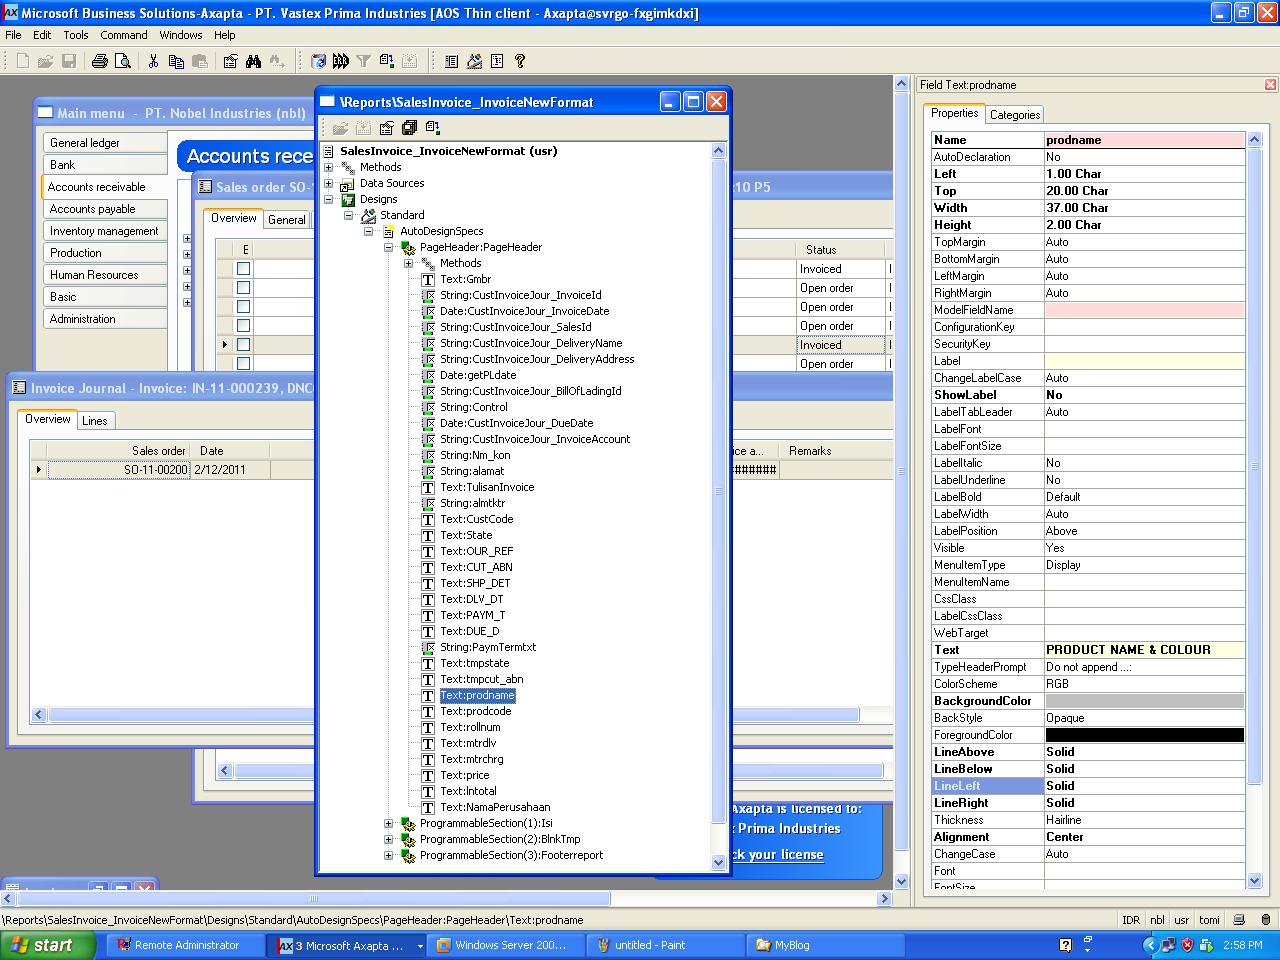Tick the checkbox in the arrow-marked sales order row
This screenshot has height=960, width=1280.
point(243,345)
